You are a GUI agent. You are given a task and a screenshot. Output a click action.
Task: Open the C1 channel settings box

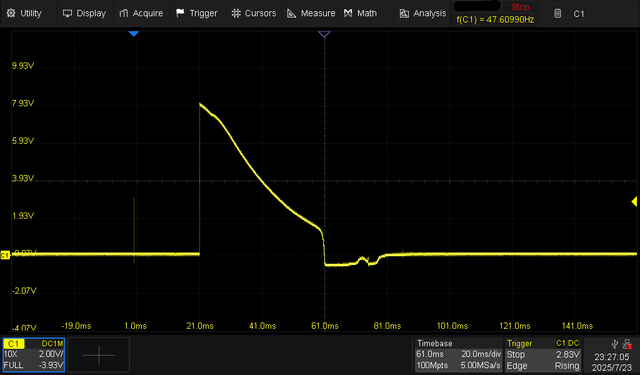[33, 355]
